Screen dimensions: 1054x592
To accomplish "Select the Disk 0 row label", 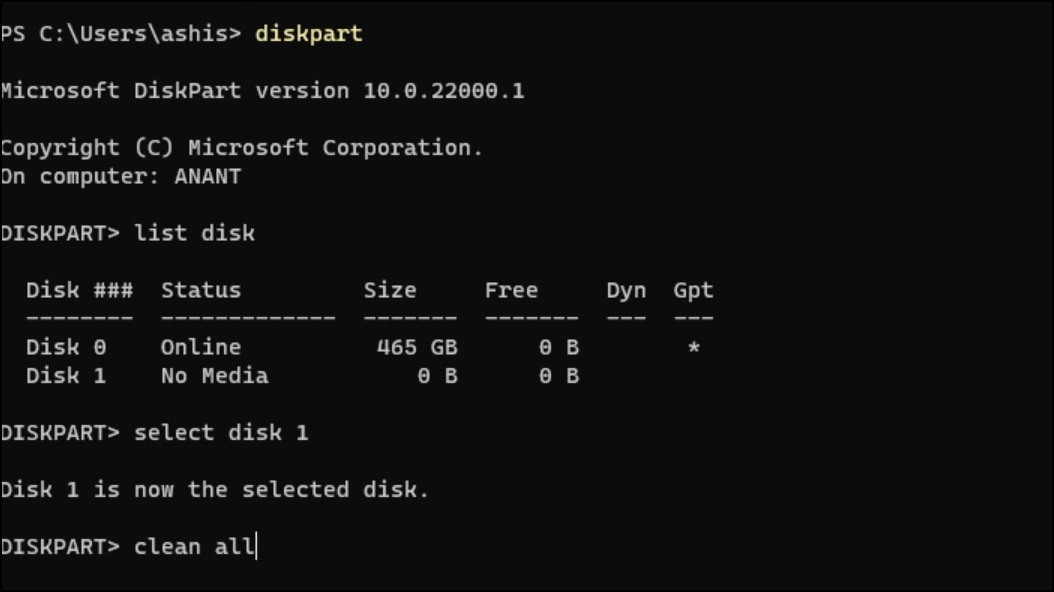I will pos(66,347).
